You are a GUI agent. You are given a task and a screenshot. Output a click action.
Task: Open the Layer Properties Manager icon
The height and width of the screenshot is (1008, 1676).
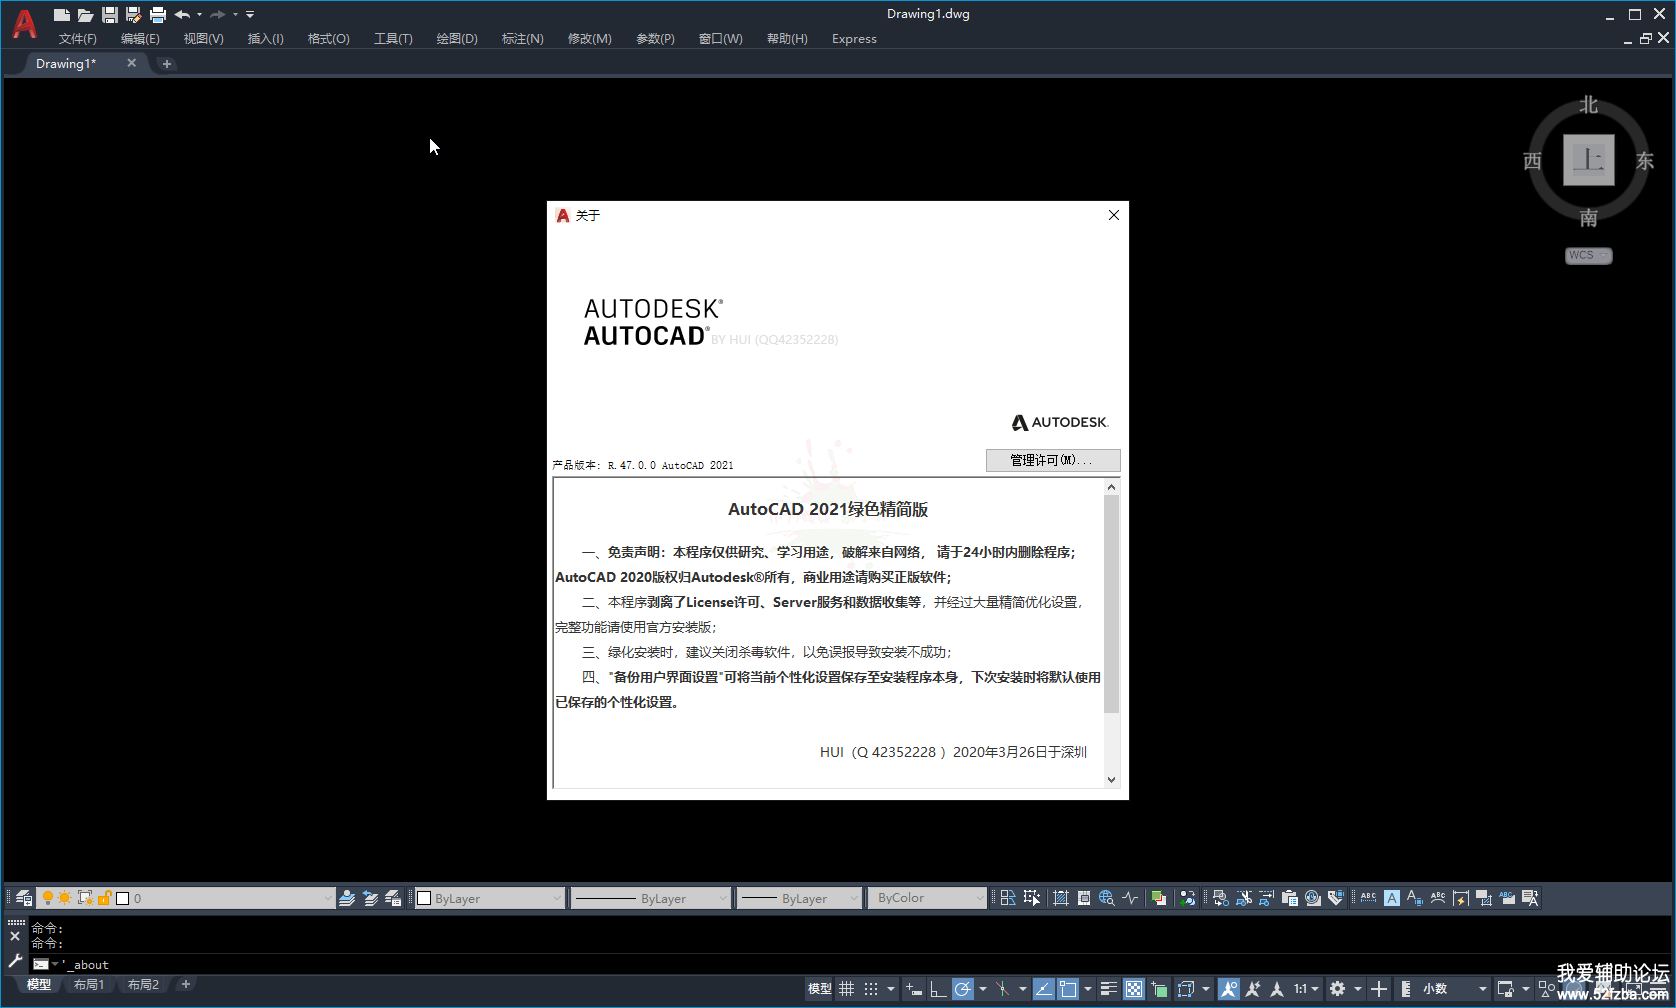(24, 898)
